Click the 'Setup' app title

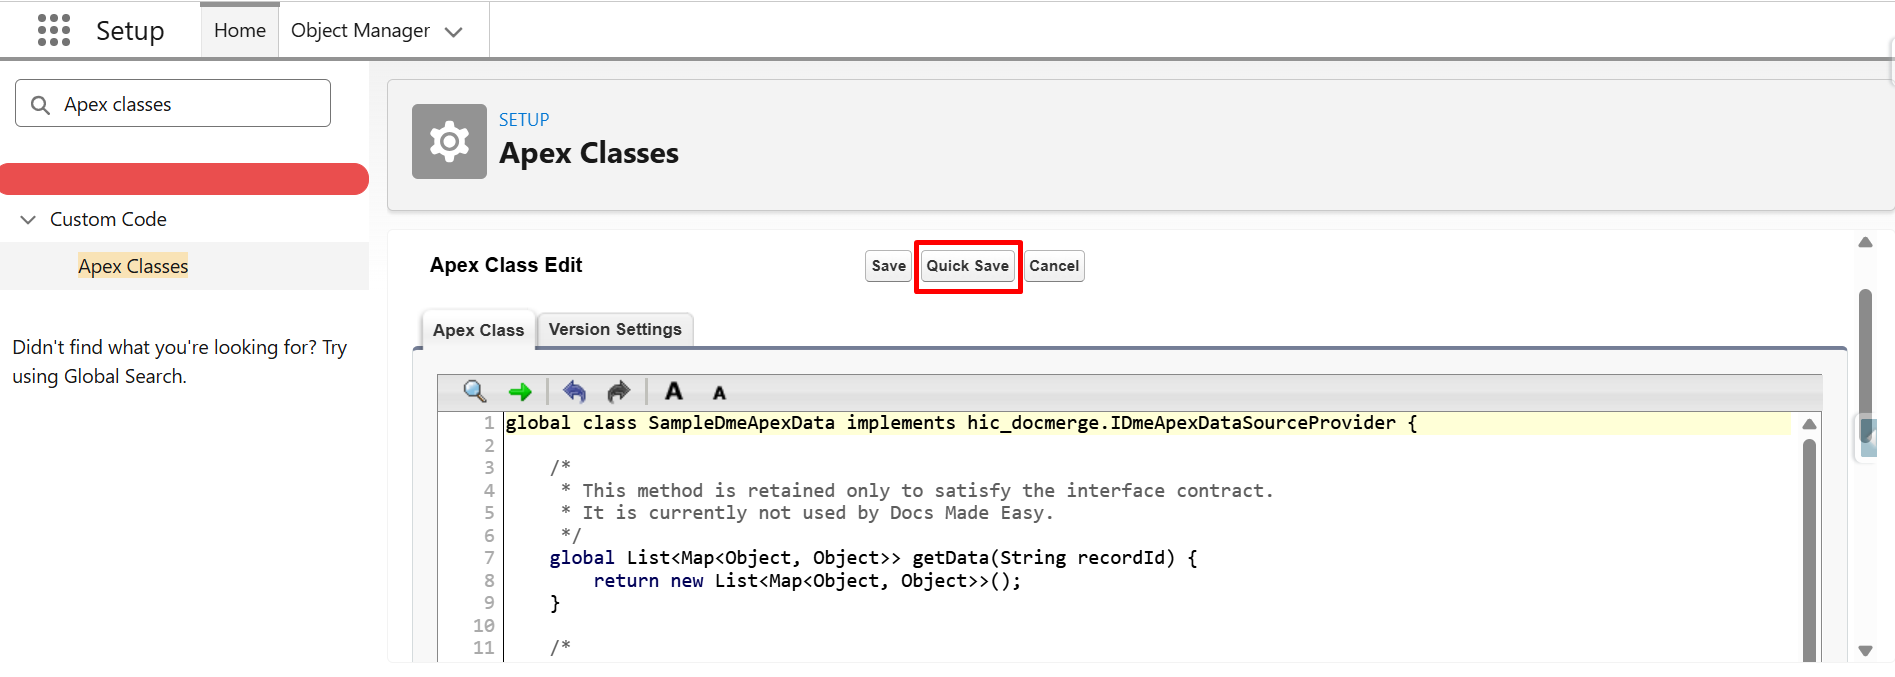pyautogui.click(x=130, y=31)
